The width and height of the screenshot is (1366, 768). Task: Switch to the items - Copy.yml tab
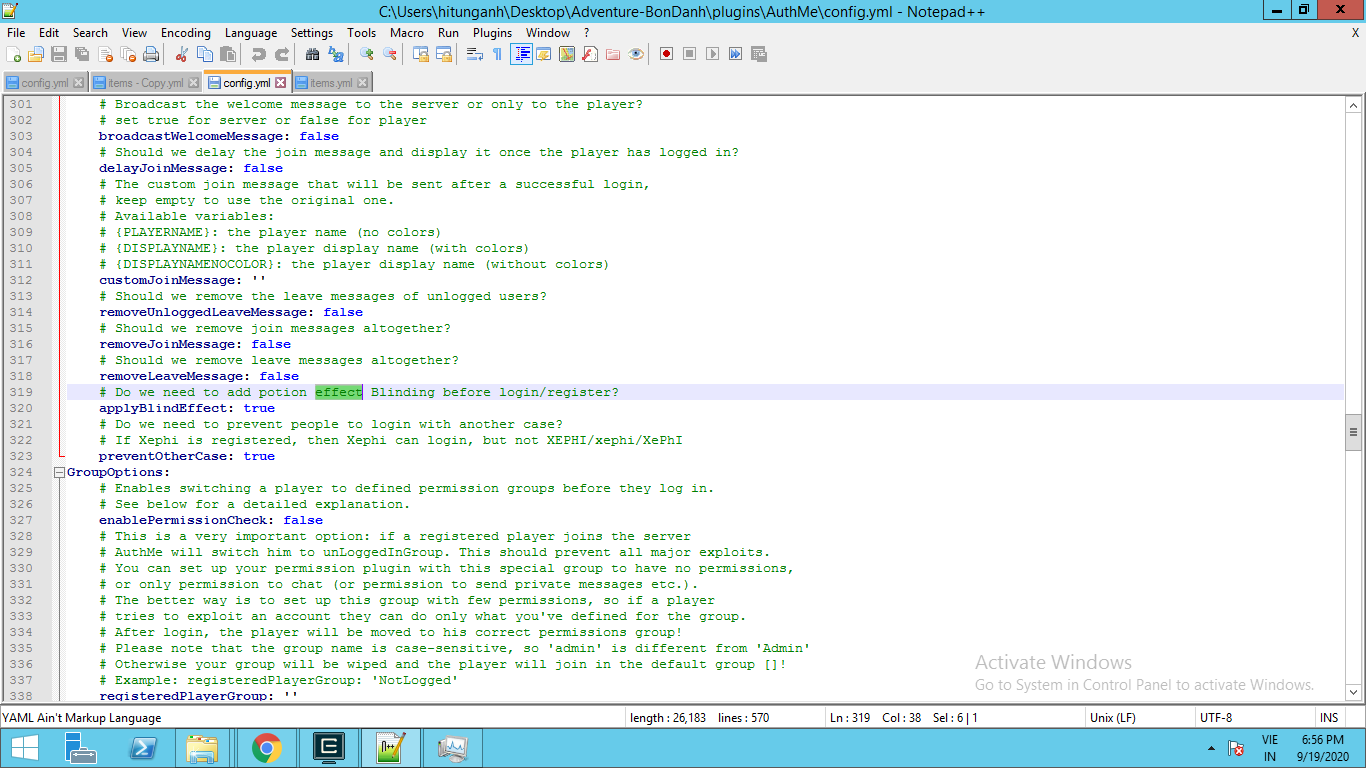tap(145, 83)
